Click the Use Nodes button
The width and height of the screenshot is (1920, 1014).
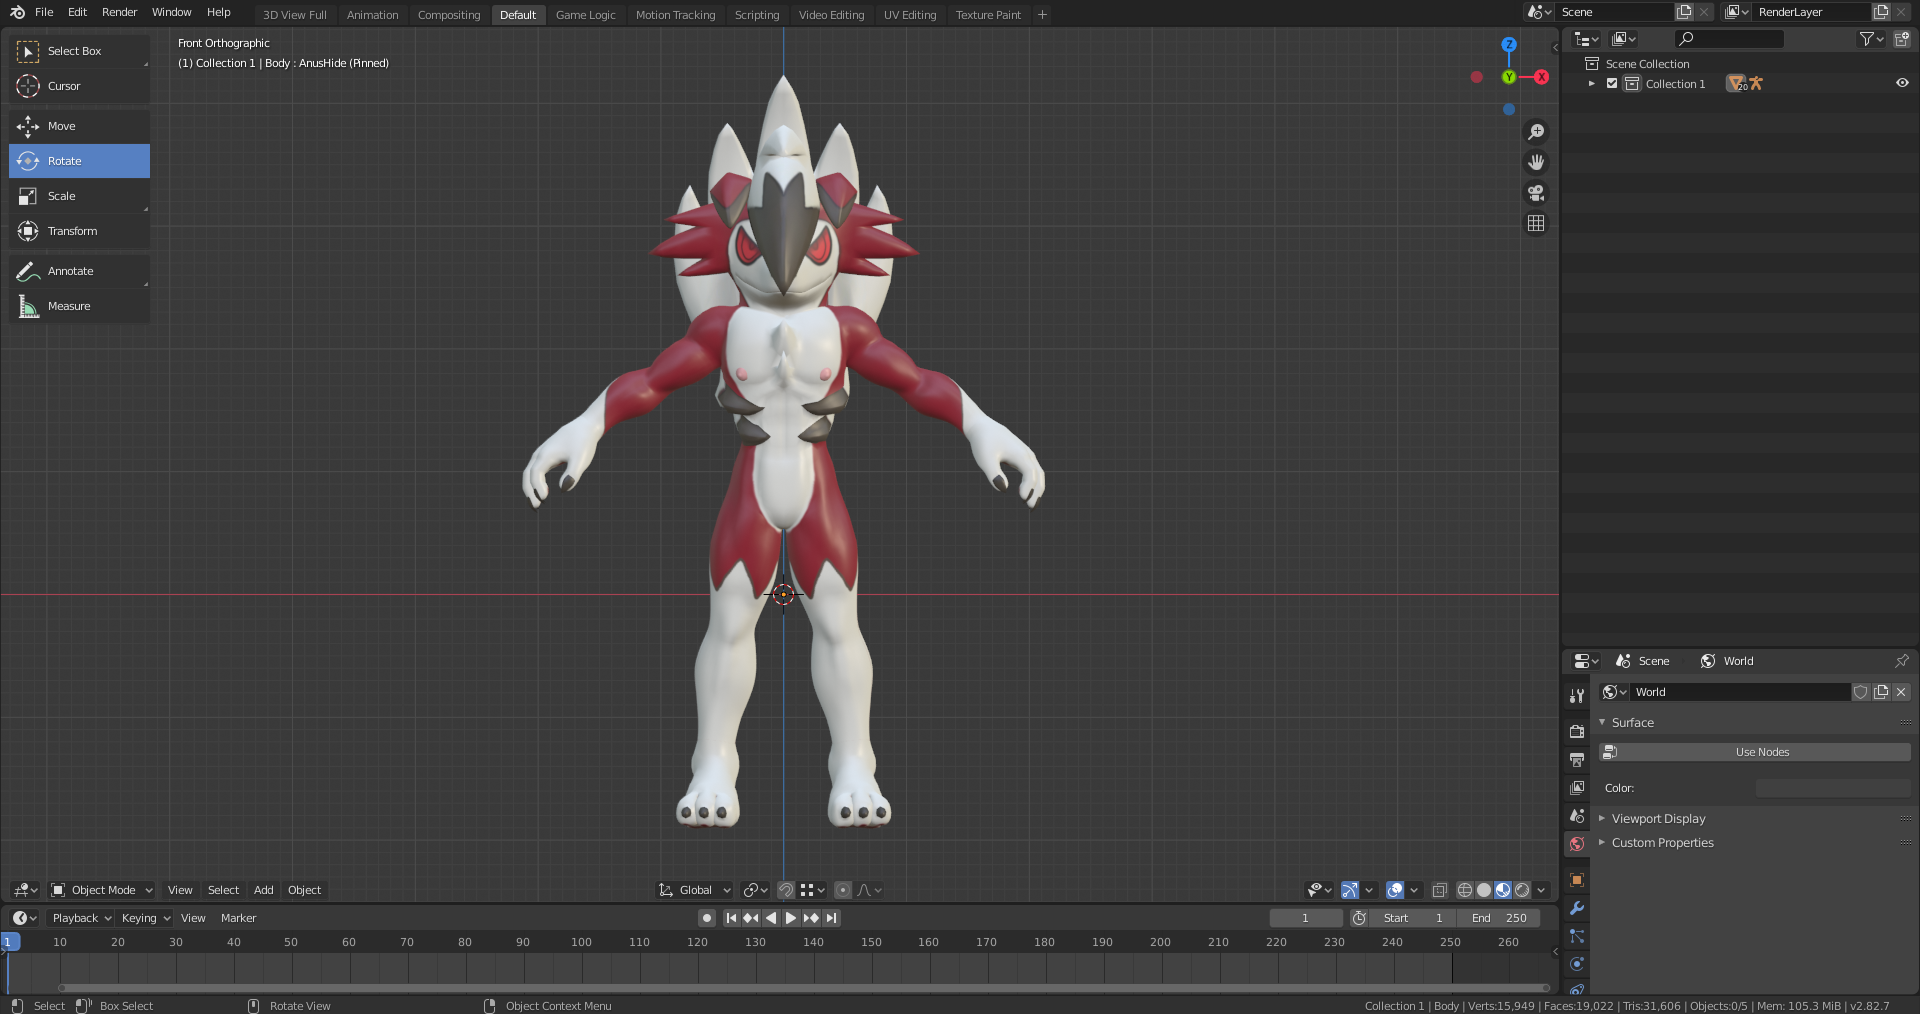tap(1754, 752)
